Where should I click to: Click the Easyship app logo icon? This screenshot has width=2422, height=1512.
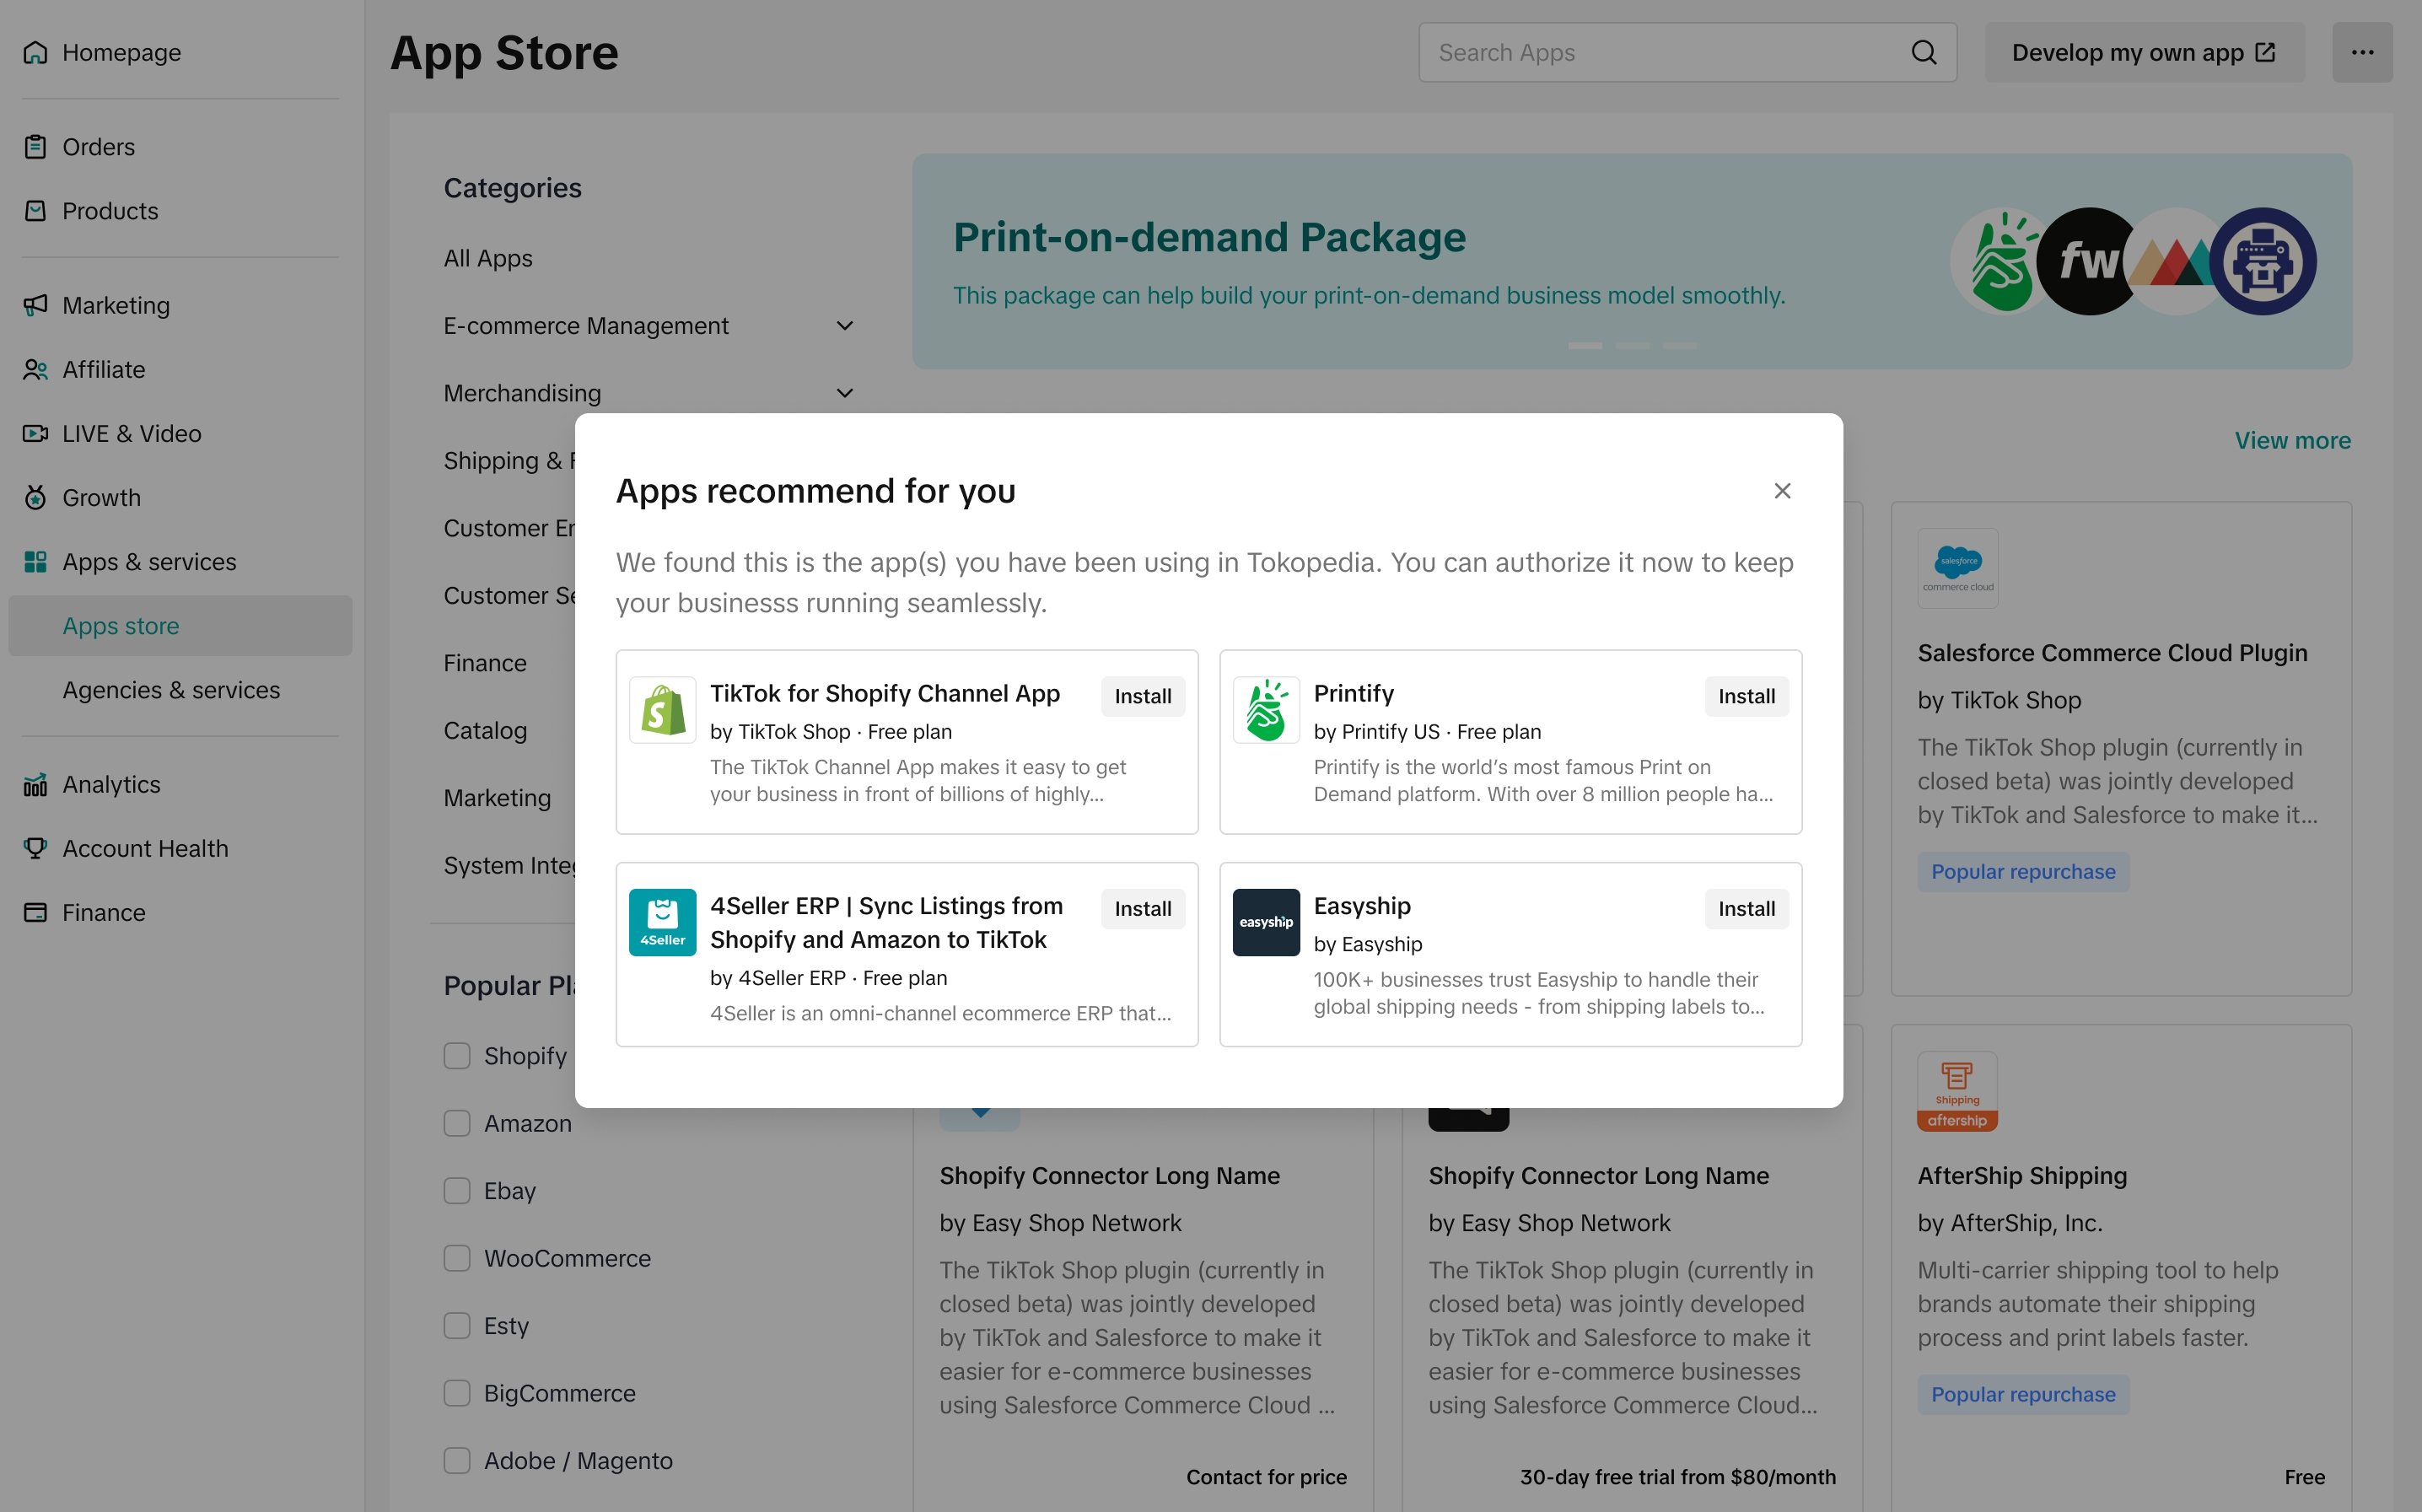1266,922
